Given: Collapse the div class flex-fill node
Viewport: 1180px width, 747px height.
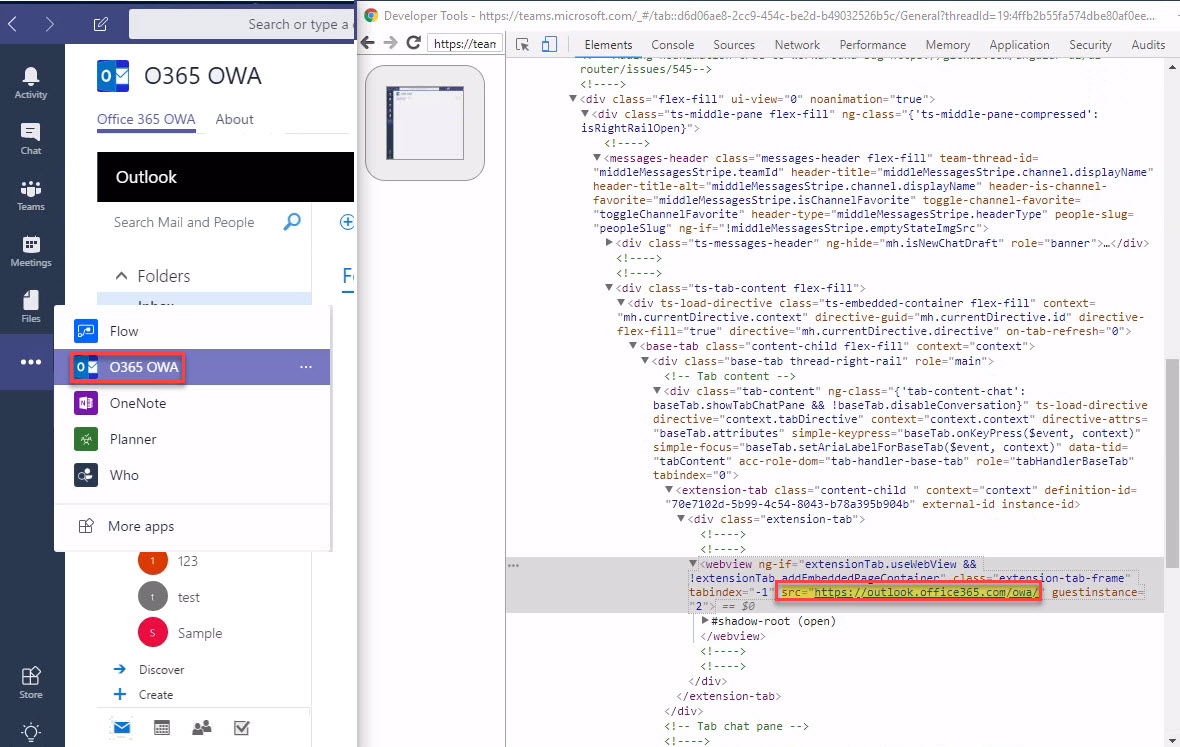Looking at the screenshot, I should click(x=573, y=99).
